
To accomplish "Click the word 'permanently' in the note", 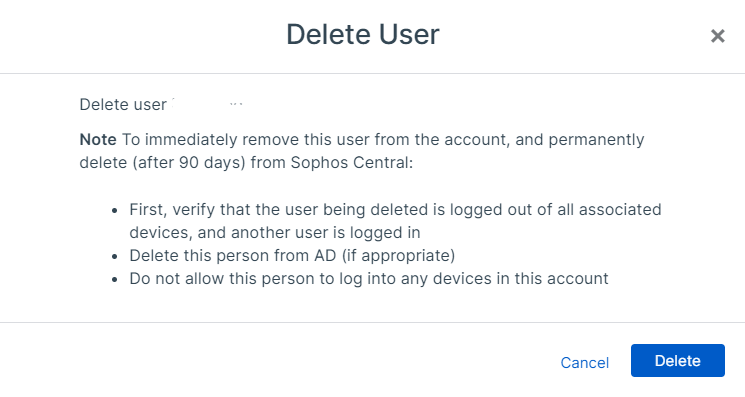I will 596,140.
